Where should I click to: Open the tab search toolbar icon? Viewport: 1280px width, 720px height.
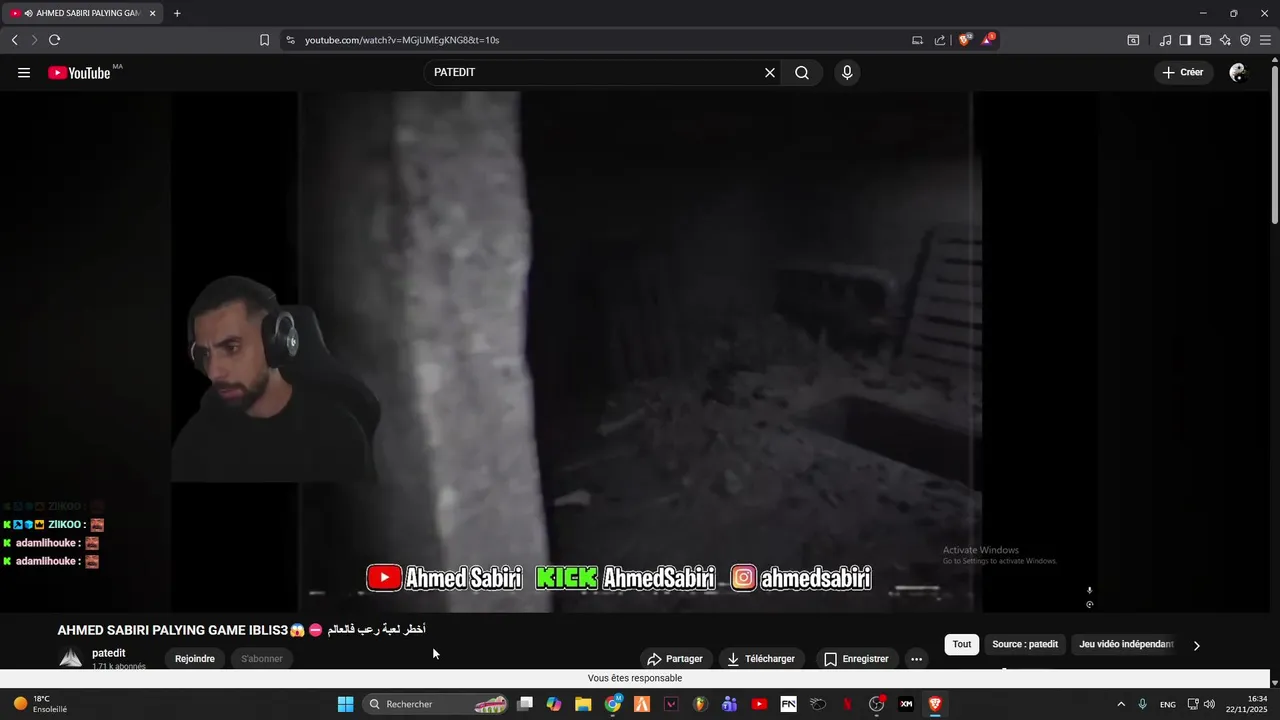coord(1133,40)
